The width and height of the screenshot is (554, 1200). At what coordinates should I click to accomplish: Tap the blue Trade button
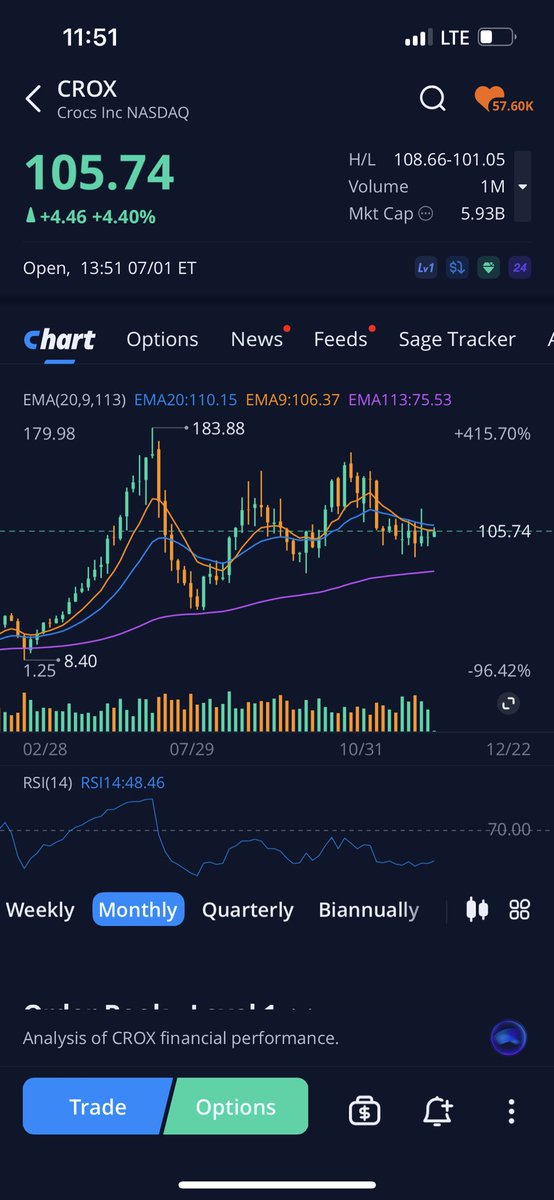click(98, 1107)
